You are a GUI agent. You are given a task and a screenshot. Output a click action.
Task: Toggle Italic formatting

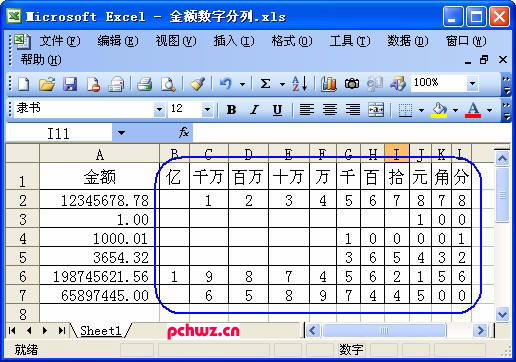(x=254, y=110)
